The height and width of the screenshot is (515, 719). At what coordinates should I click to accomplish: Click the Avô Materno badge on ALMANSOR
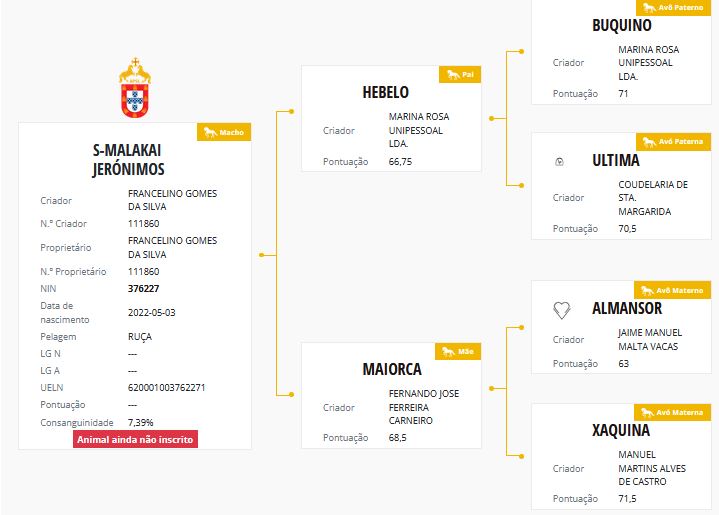(x=672, y=290)
